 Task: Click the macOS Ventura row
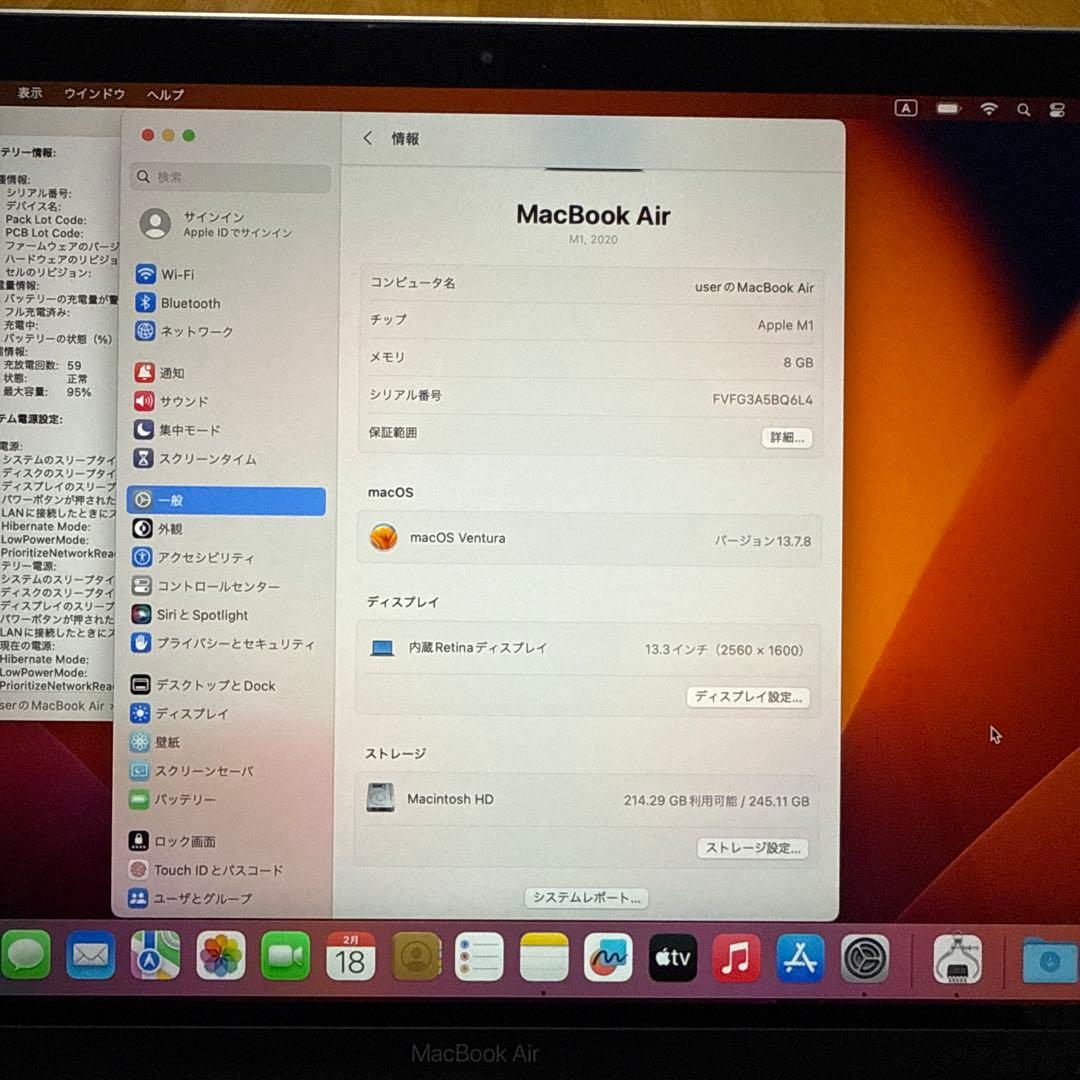click(590, 539)
